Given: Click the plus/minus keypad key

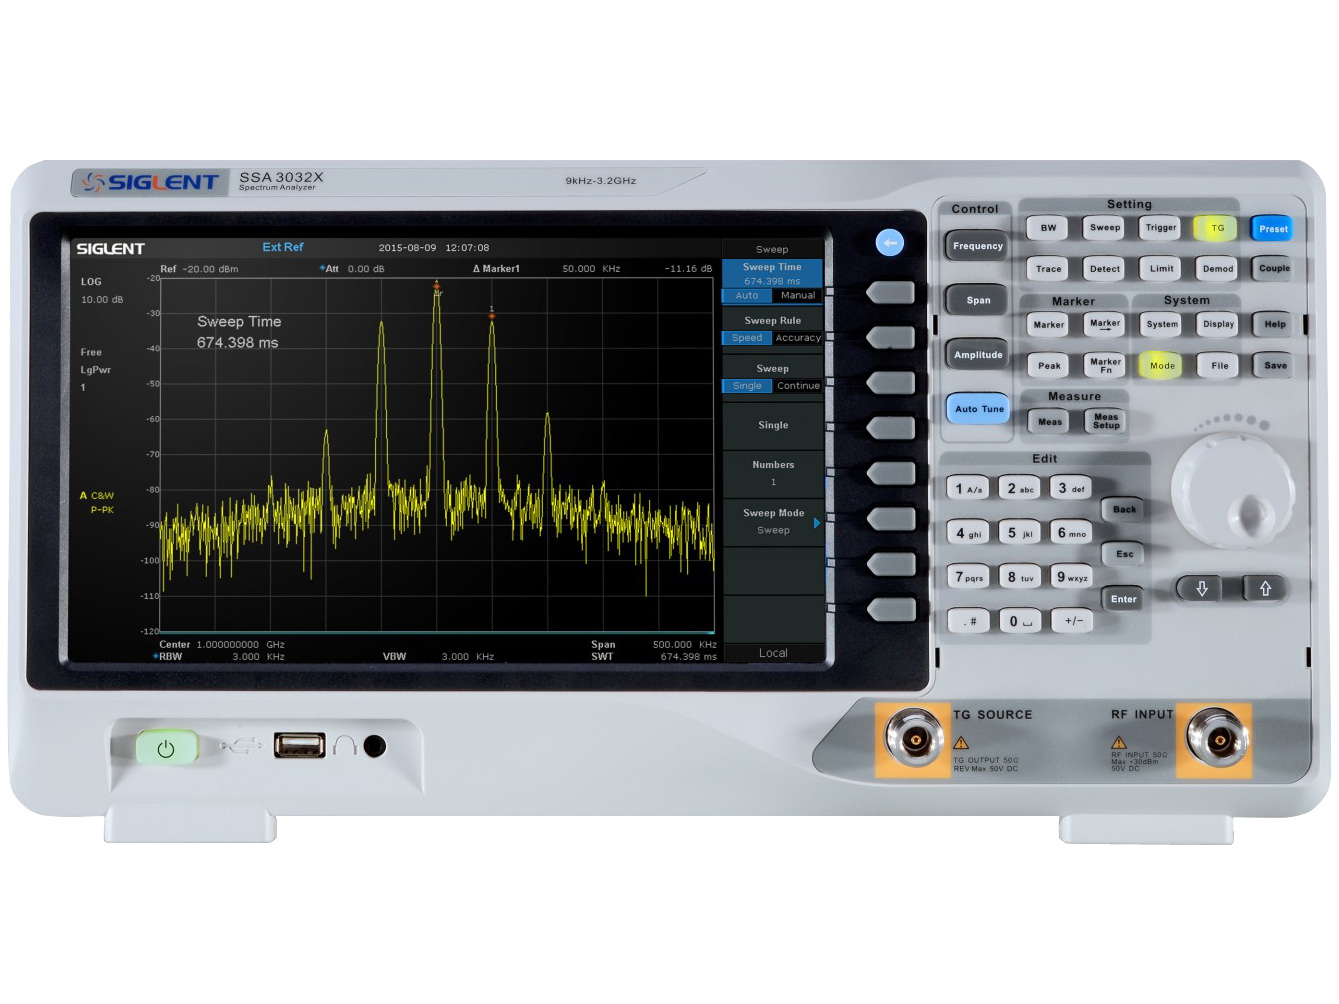Looking at the screenshot, I should (x=1073, y=621).
